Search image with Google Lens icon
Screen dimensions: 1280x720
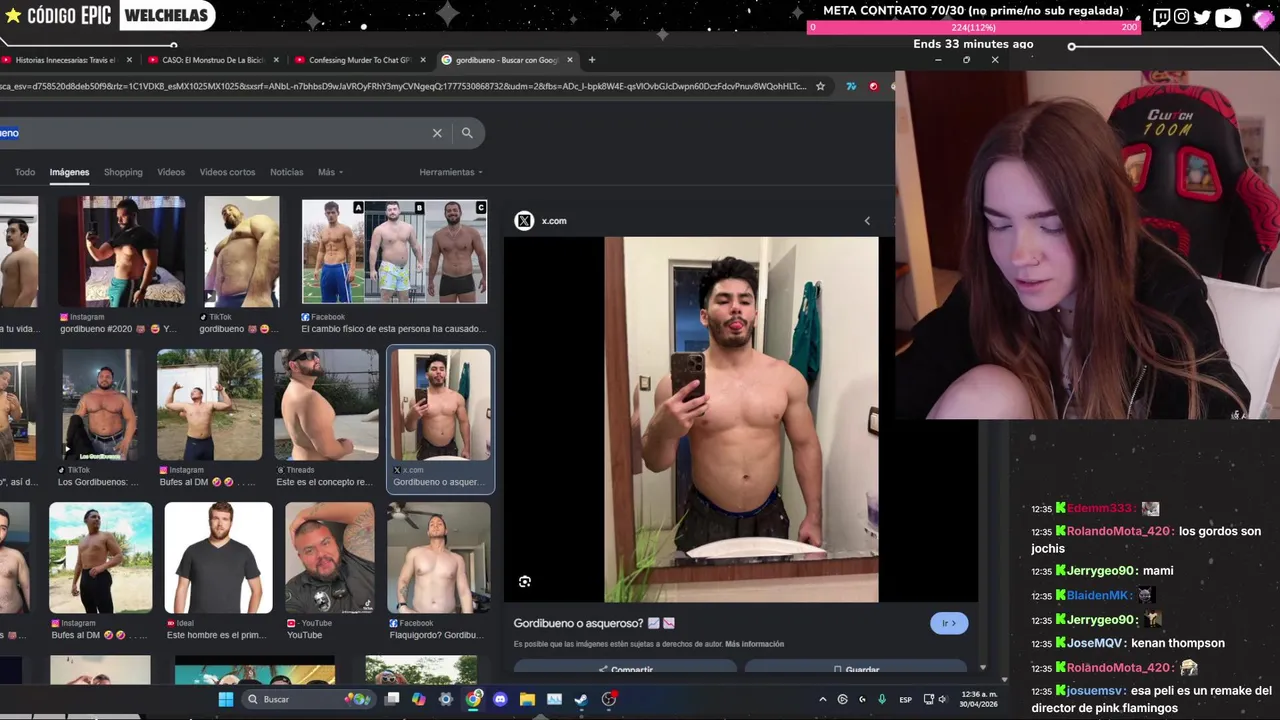click(x=525, y=582)
